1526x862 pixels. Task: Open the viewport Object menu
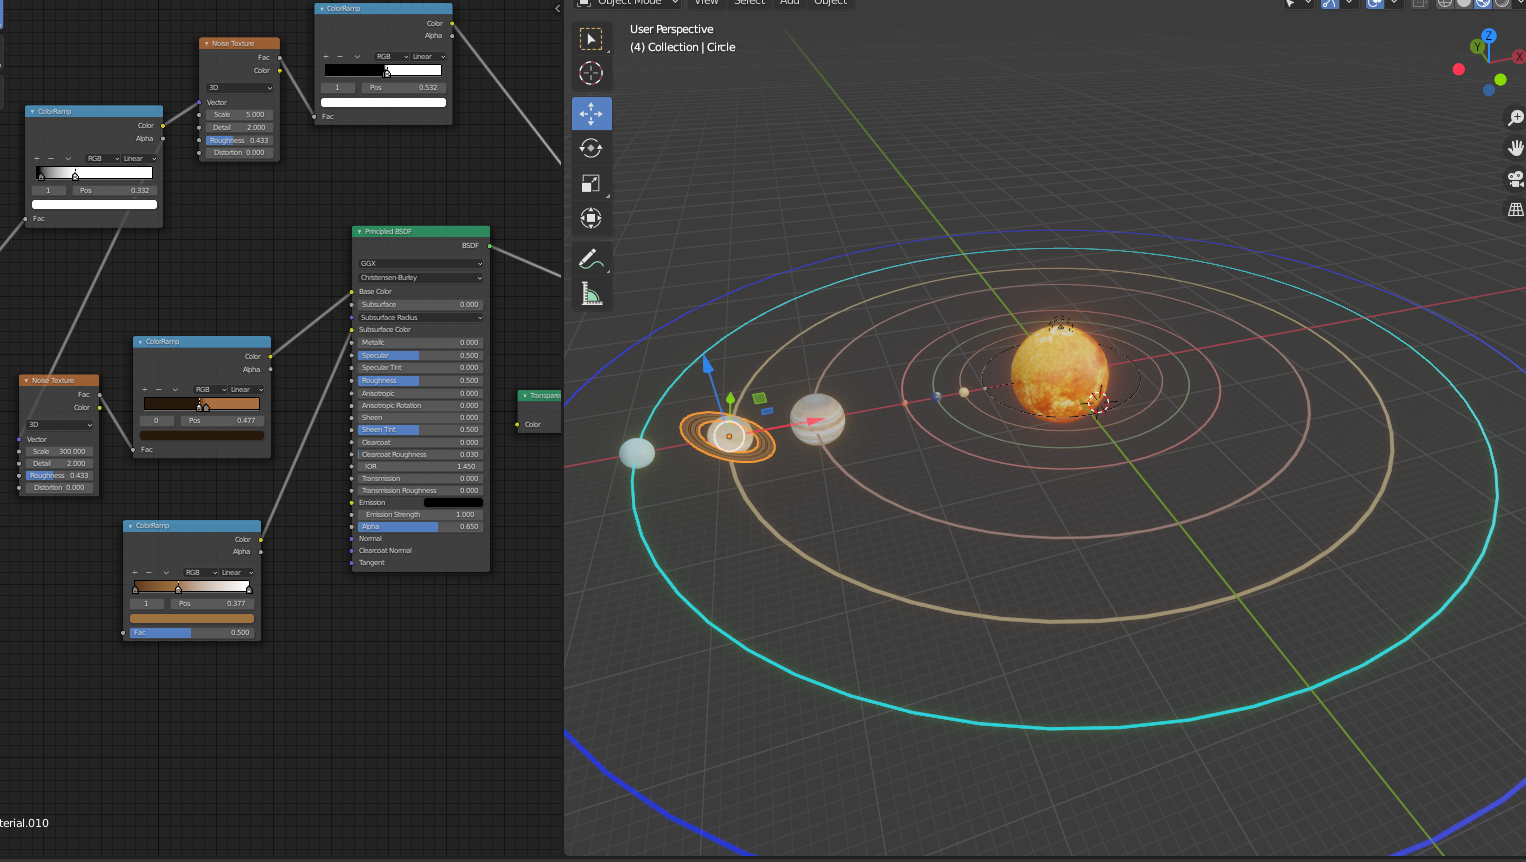pos(830,3)
